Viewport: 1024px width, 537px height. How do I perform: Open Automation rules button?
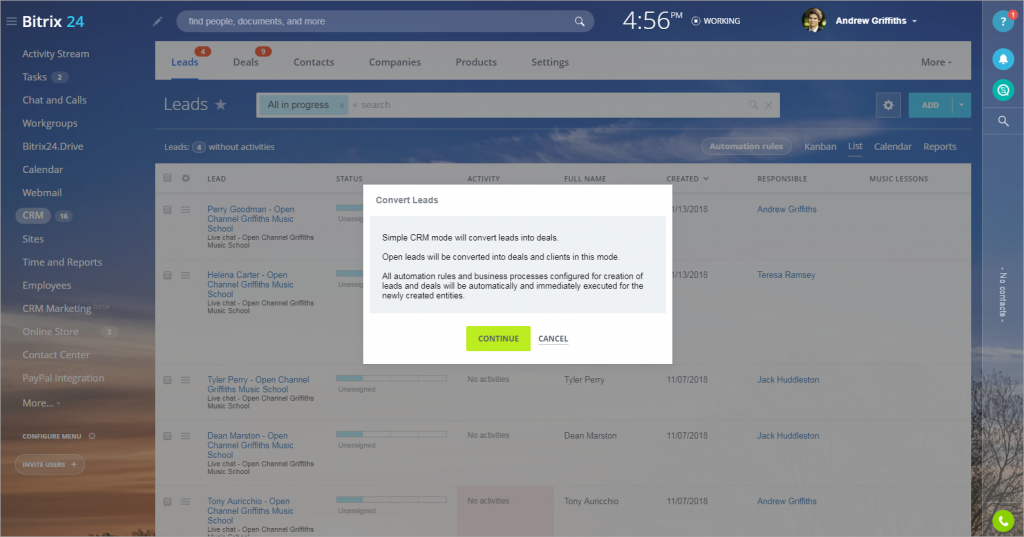746,146
